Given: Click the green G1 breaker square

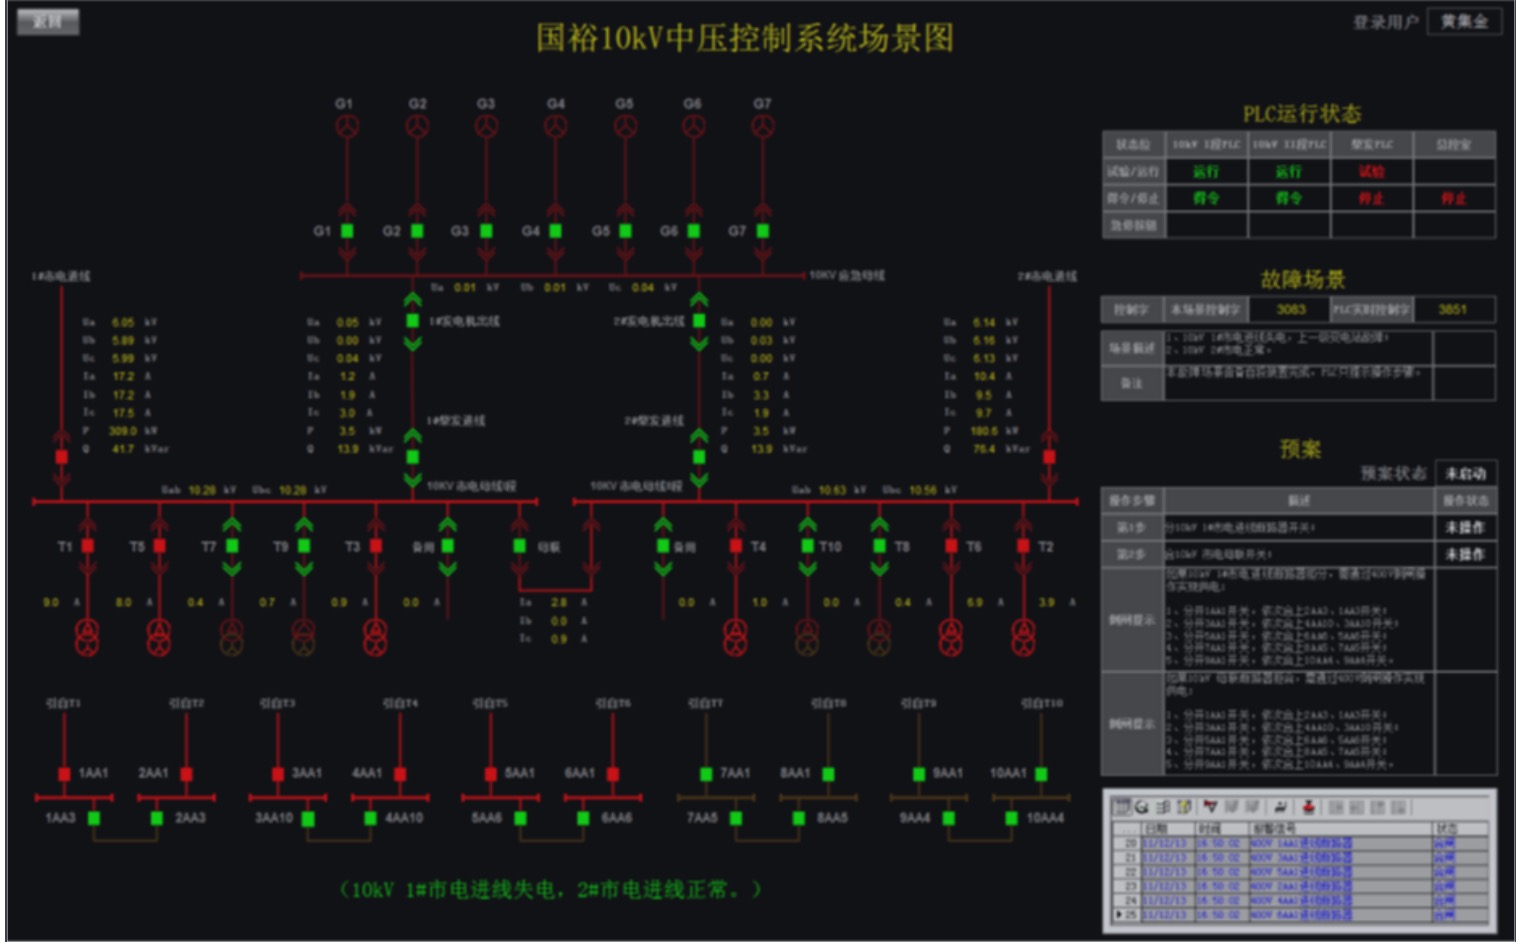Looking at the screenshot, I should [x=347, y=231].
